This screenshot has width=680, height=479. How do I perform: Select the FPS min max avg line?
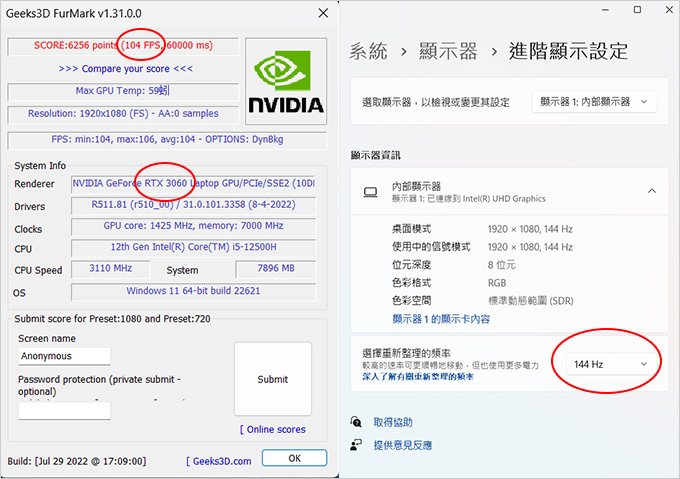coord(167,140)
